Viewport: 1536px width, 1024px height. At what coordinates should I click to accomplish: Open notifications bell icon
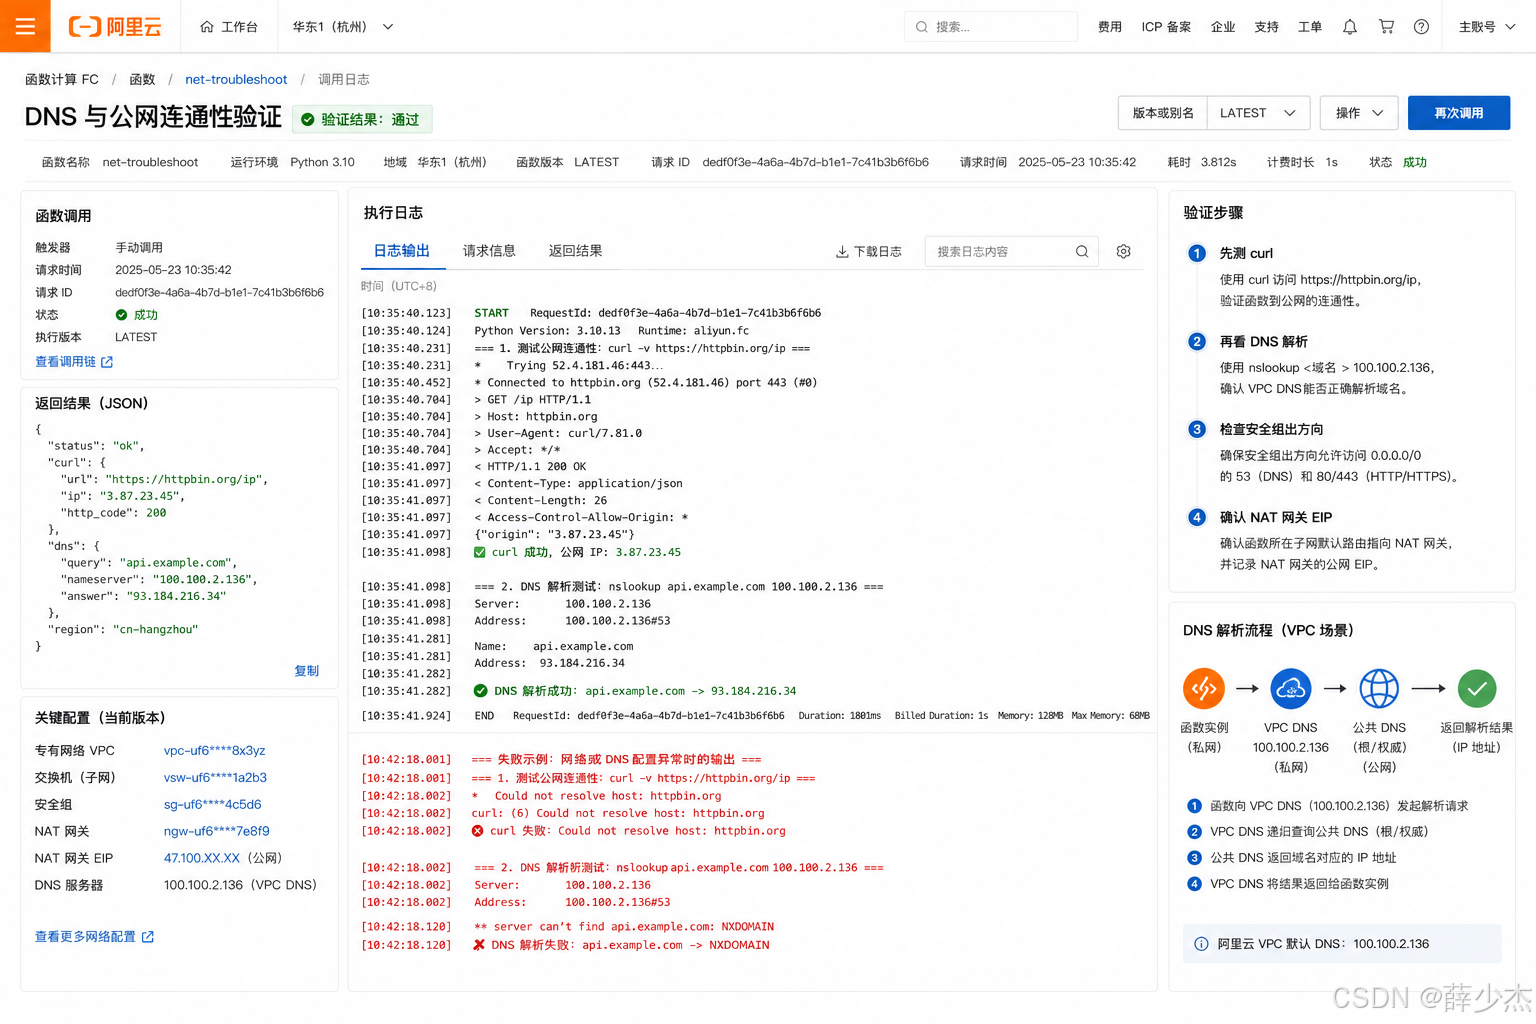(x=1350, y=27)
